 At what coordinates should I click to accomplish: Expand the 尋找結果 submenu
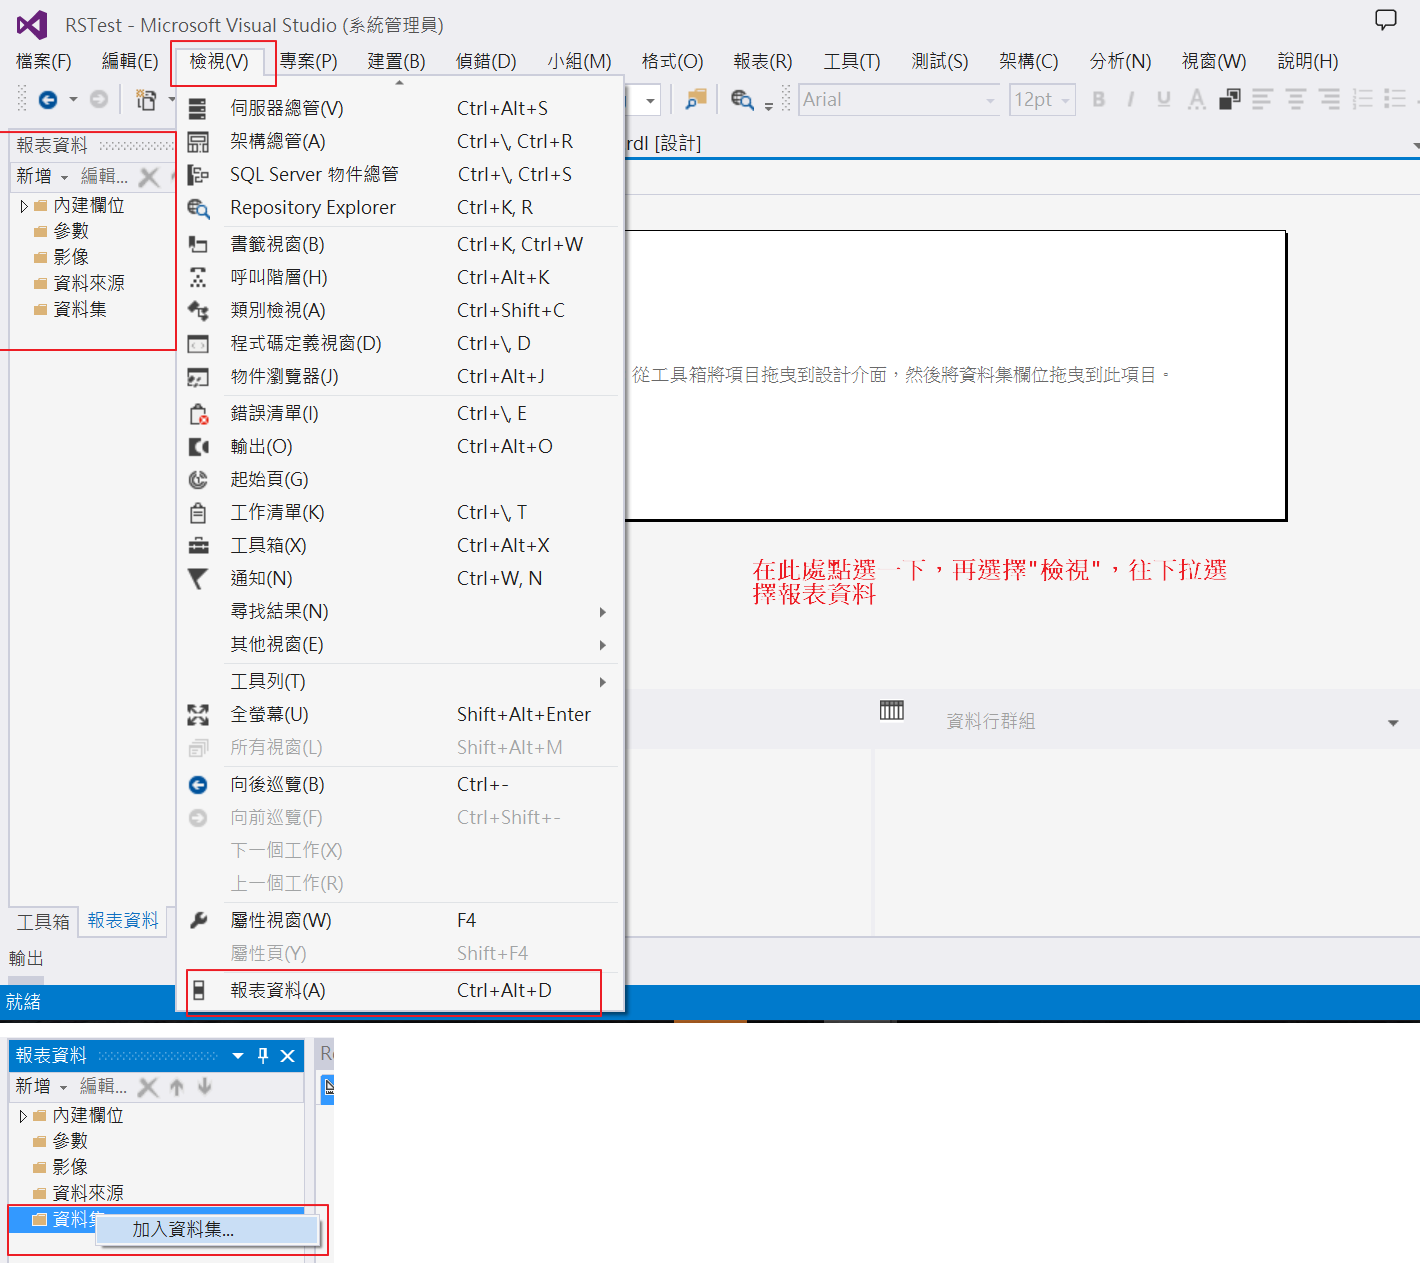[x=400, y=611]
